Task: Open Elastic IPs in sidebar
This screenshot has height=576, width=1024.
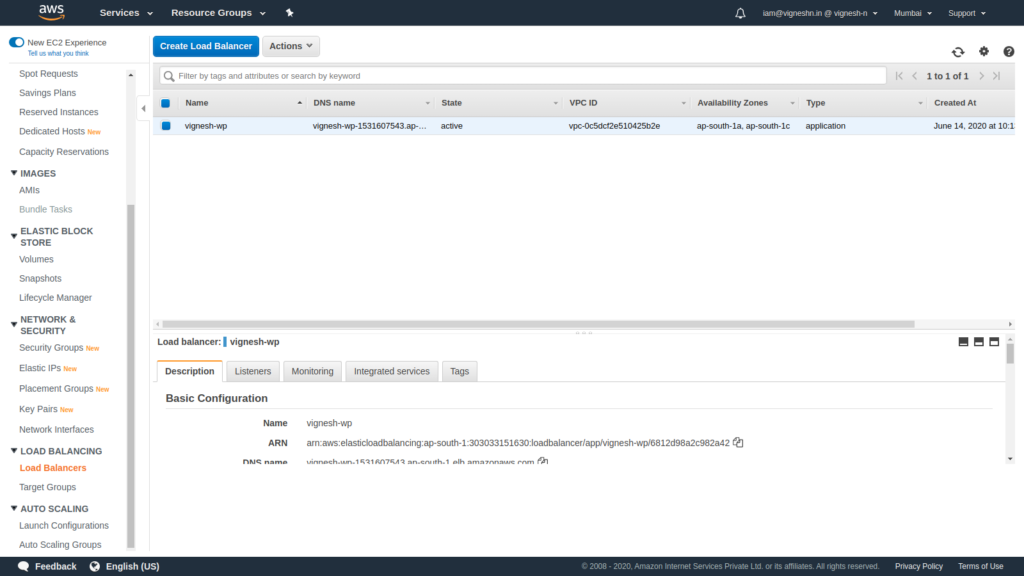Action: pyautogui.click(x=40, y=368)
